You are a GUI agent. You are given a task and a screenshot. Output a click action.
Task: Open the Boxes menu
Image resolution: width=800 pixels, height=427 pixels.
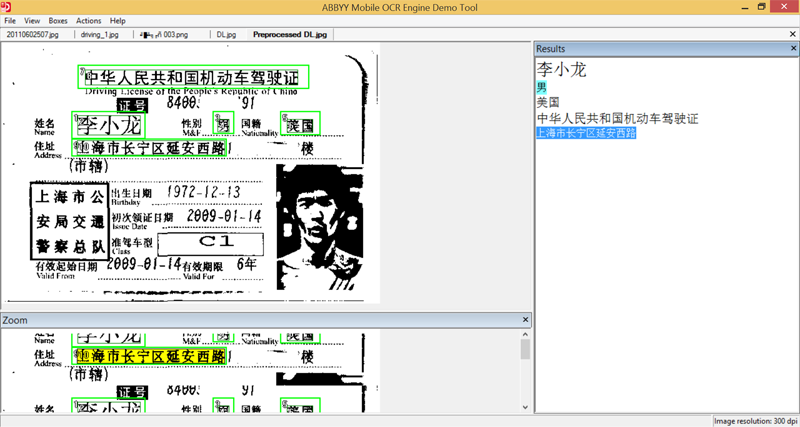point(58,20)
